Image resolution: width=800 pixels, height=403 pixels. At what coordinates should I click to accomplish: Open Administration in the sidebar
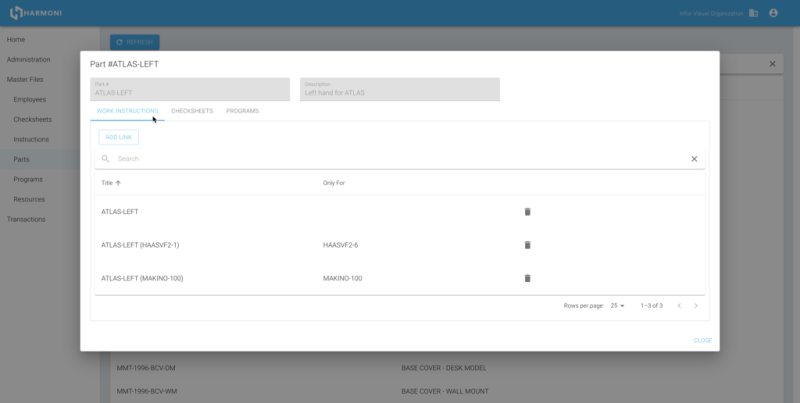click(x=28, y=59)
